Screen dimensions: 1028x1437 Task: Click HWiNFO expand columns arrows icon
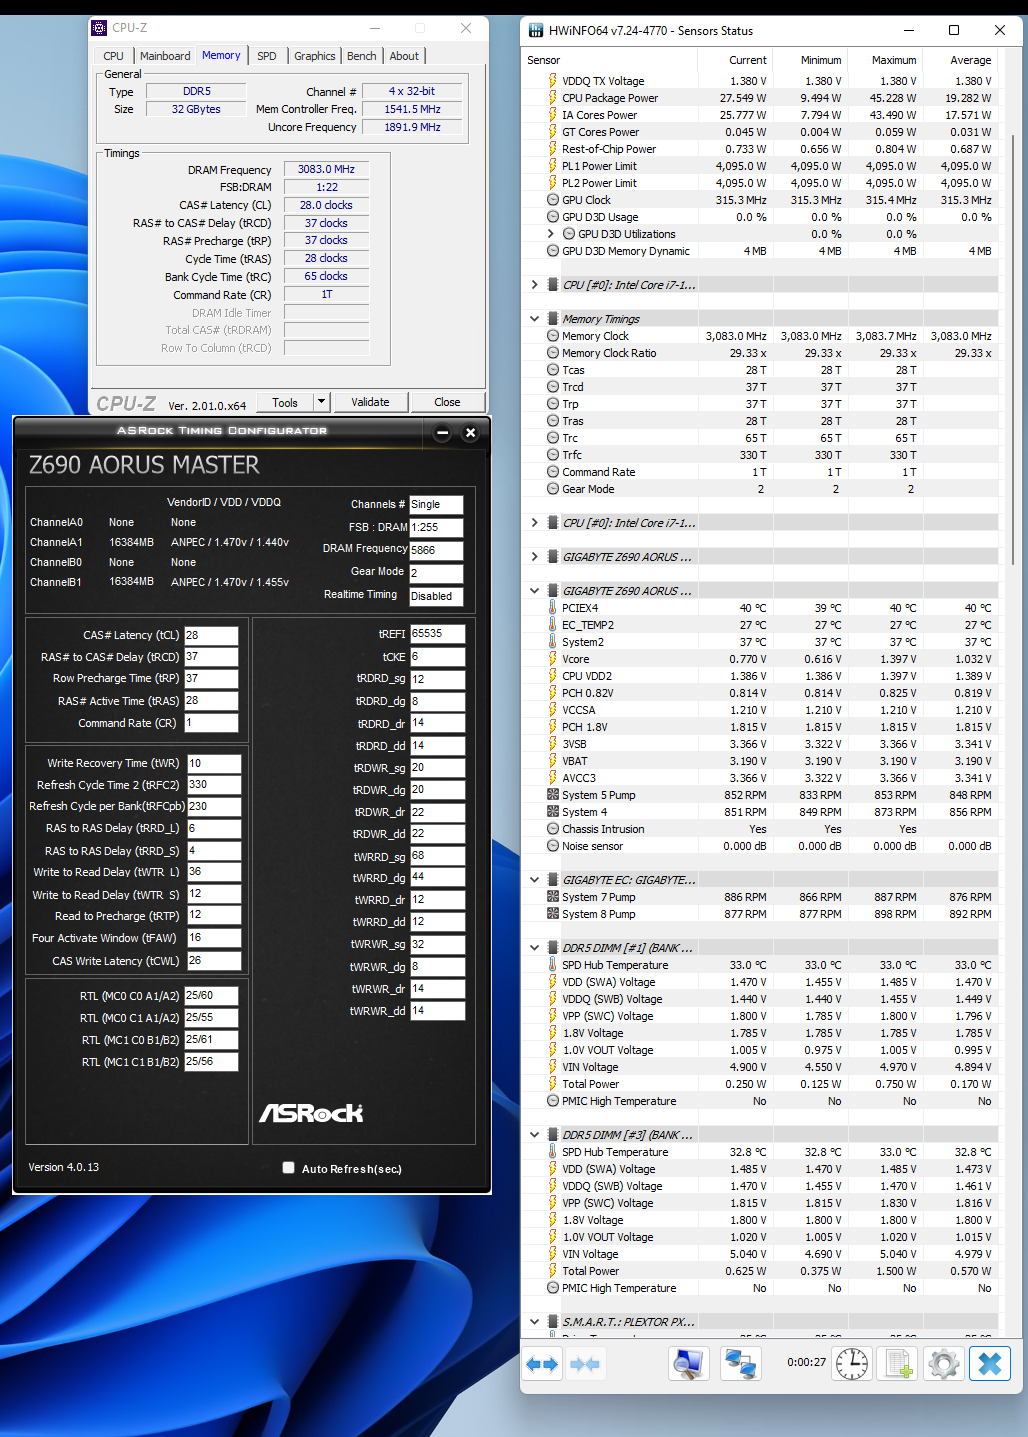coord(542,1364)
